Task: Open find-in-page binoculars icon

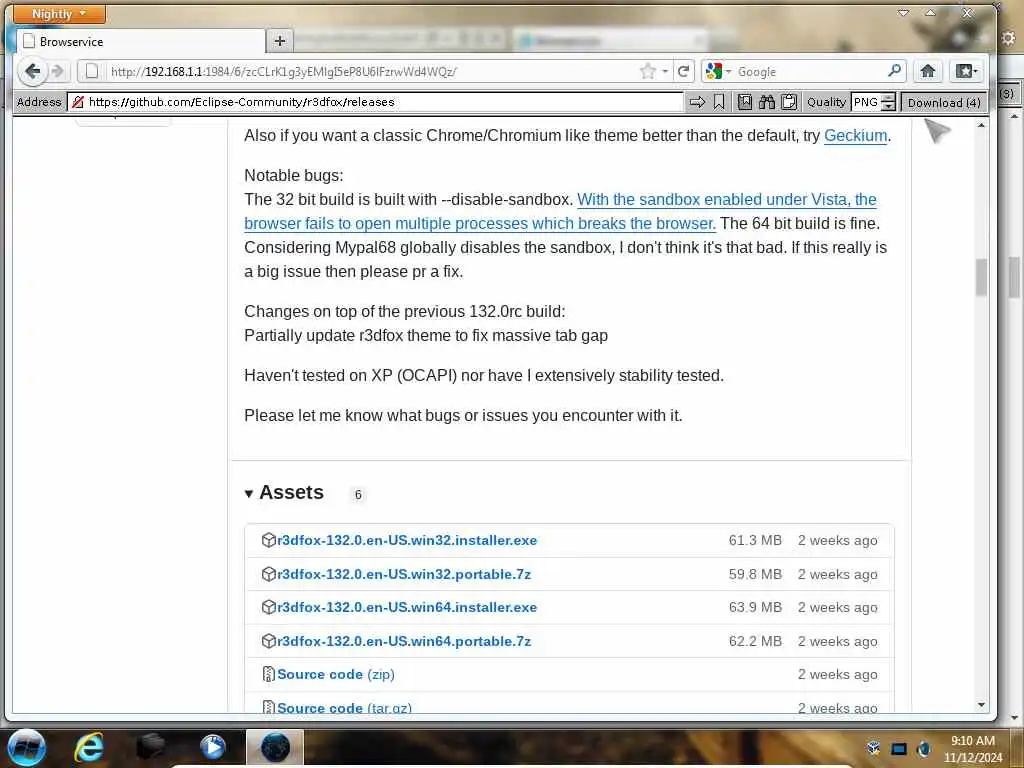Action: (x=767, y=102)
